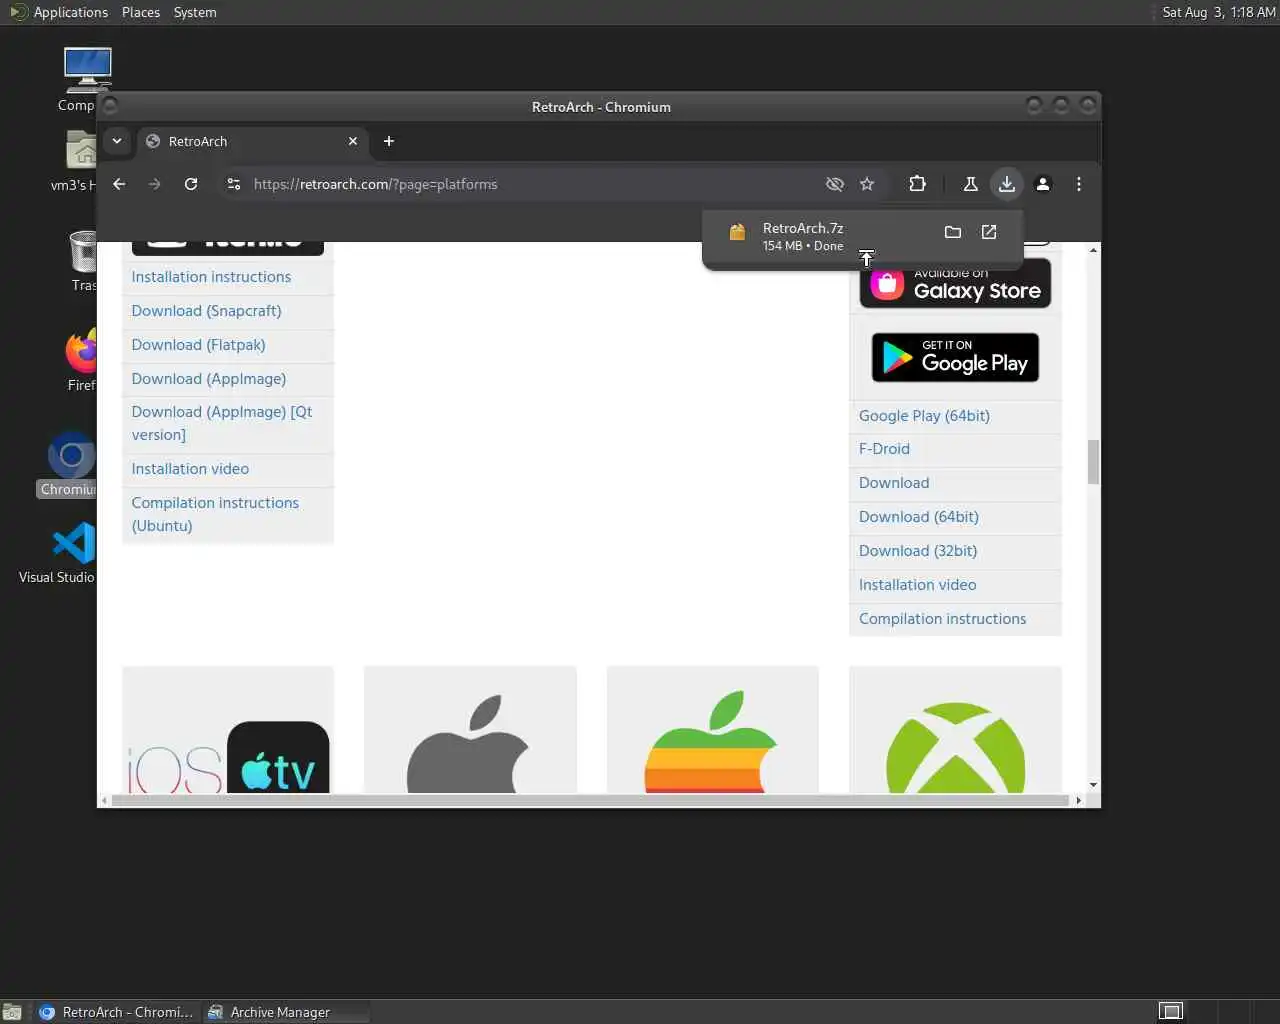Open the System menu
This screenshot has height=1024, width=1280.
[x=195, y=12]
